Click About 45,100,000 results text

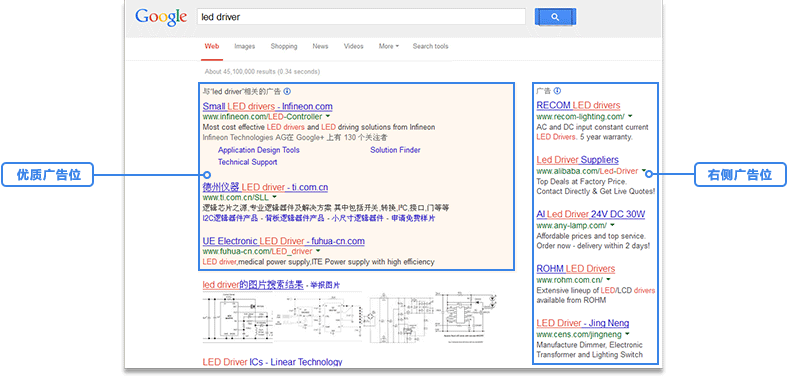tap(263, 72)
